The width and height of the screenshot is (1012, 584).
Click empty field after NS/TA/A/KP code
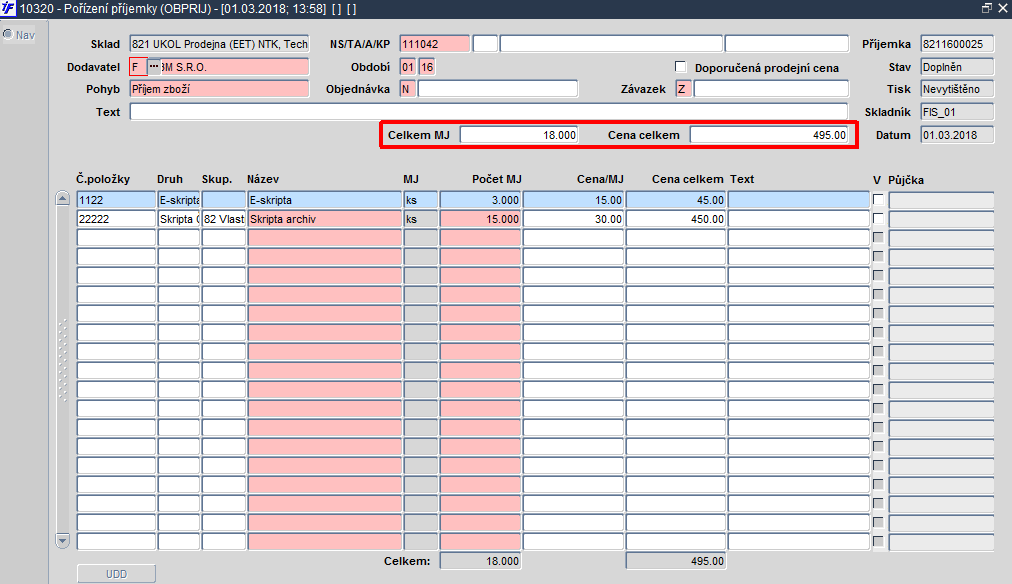coord(485,44)
